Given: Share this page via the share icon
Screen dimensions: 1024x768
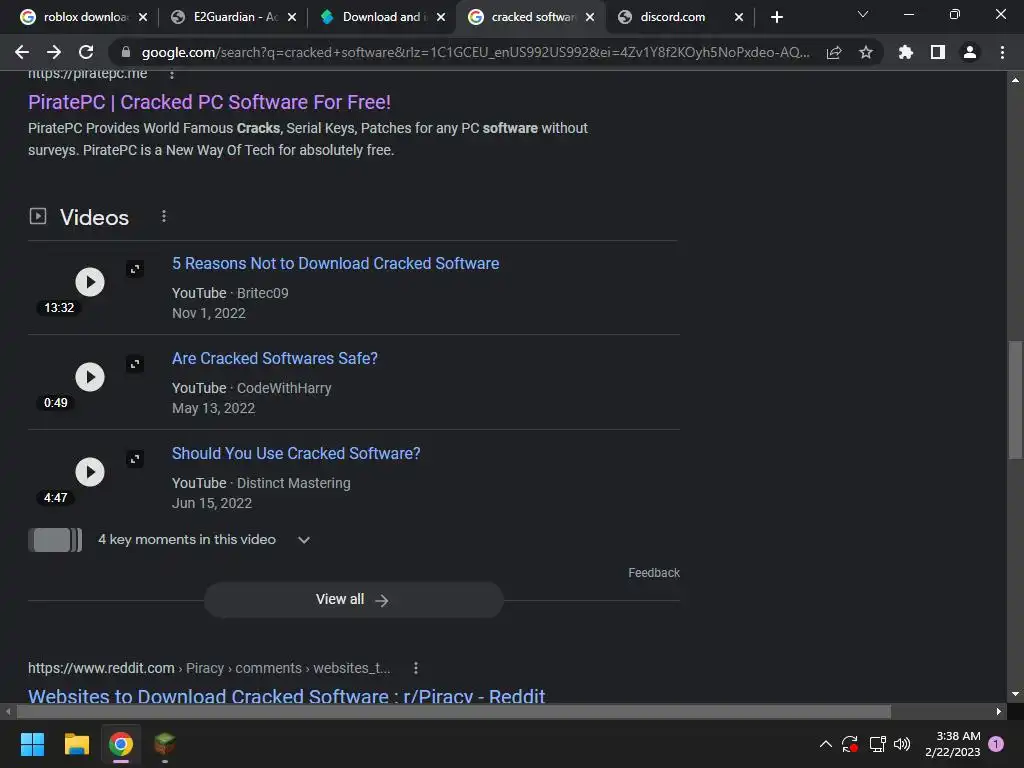Looking at the screenshot, I should coord(834,52).
